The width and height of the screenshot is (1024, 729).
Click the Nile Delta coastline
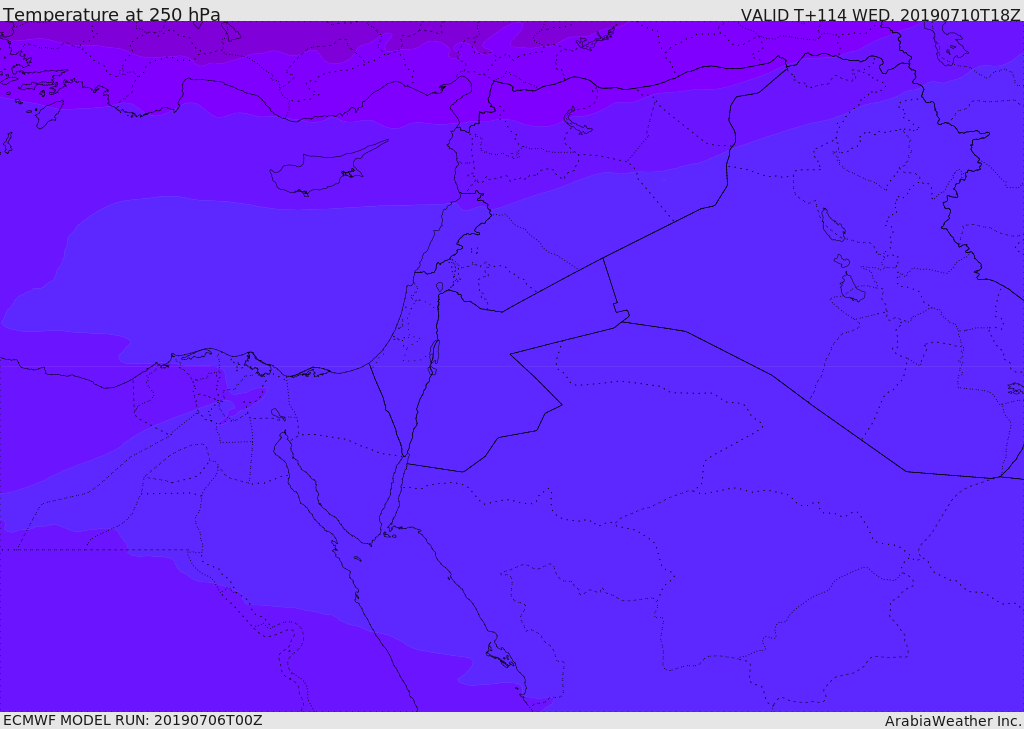(222, 359)
